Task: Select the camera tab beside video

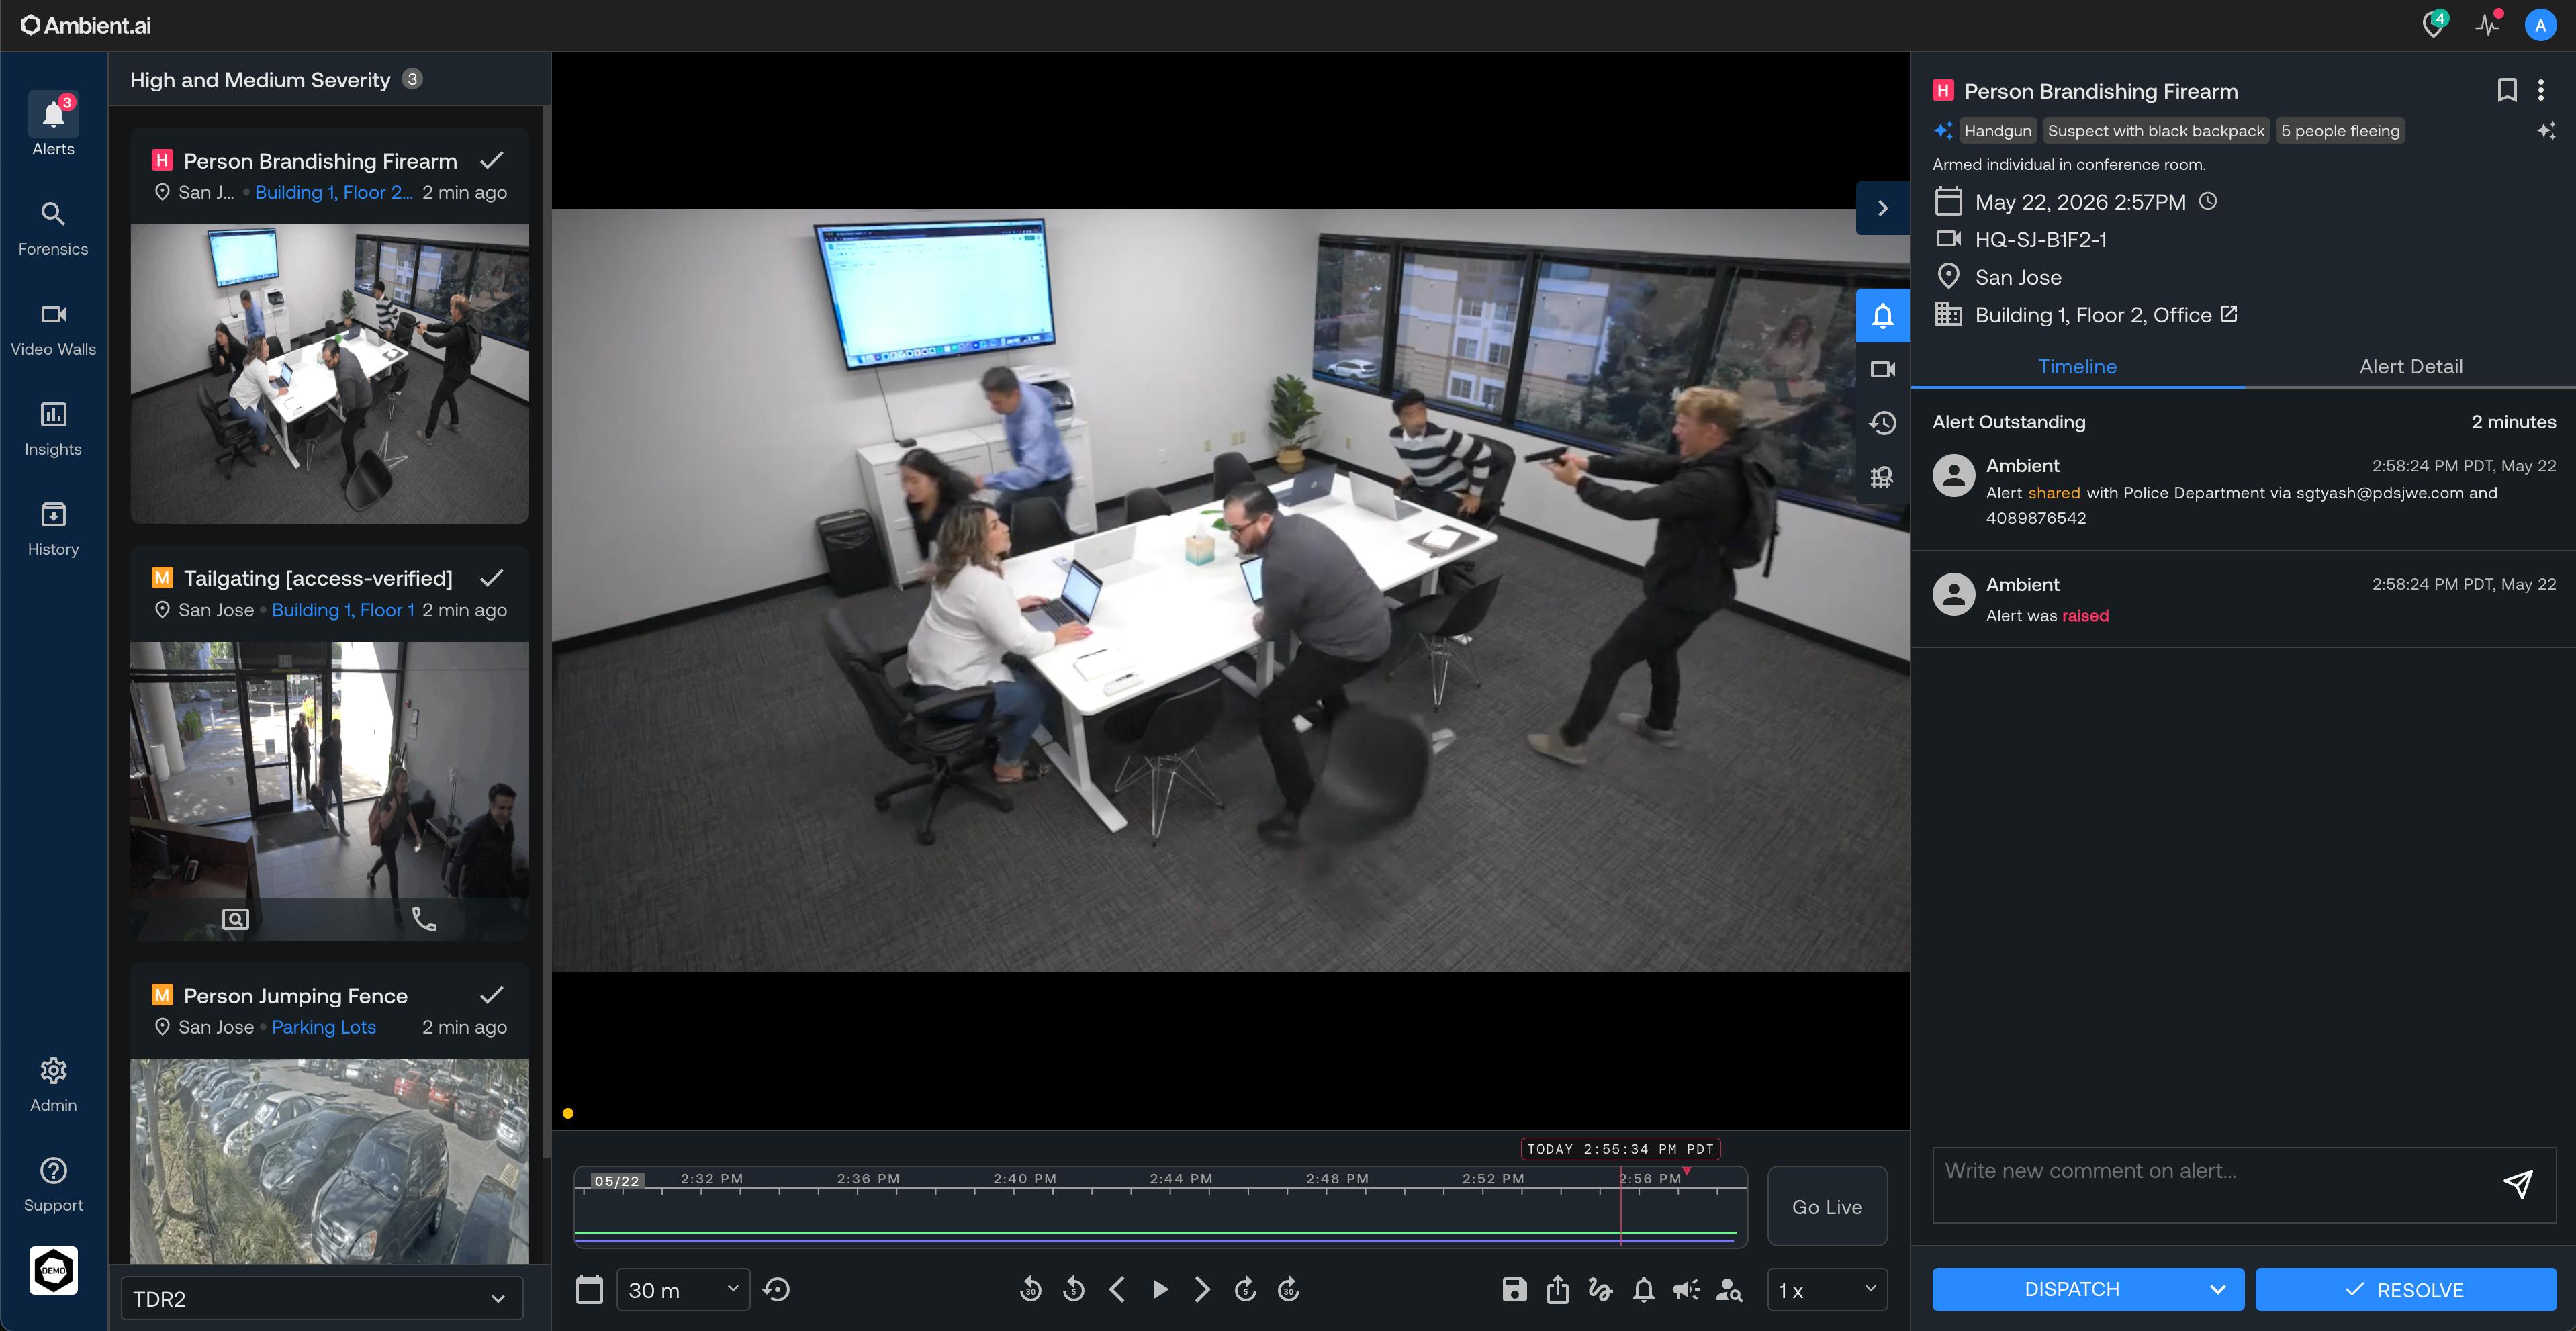Action: coord(1882,369)
